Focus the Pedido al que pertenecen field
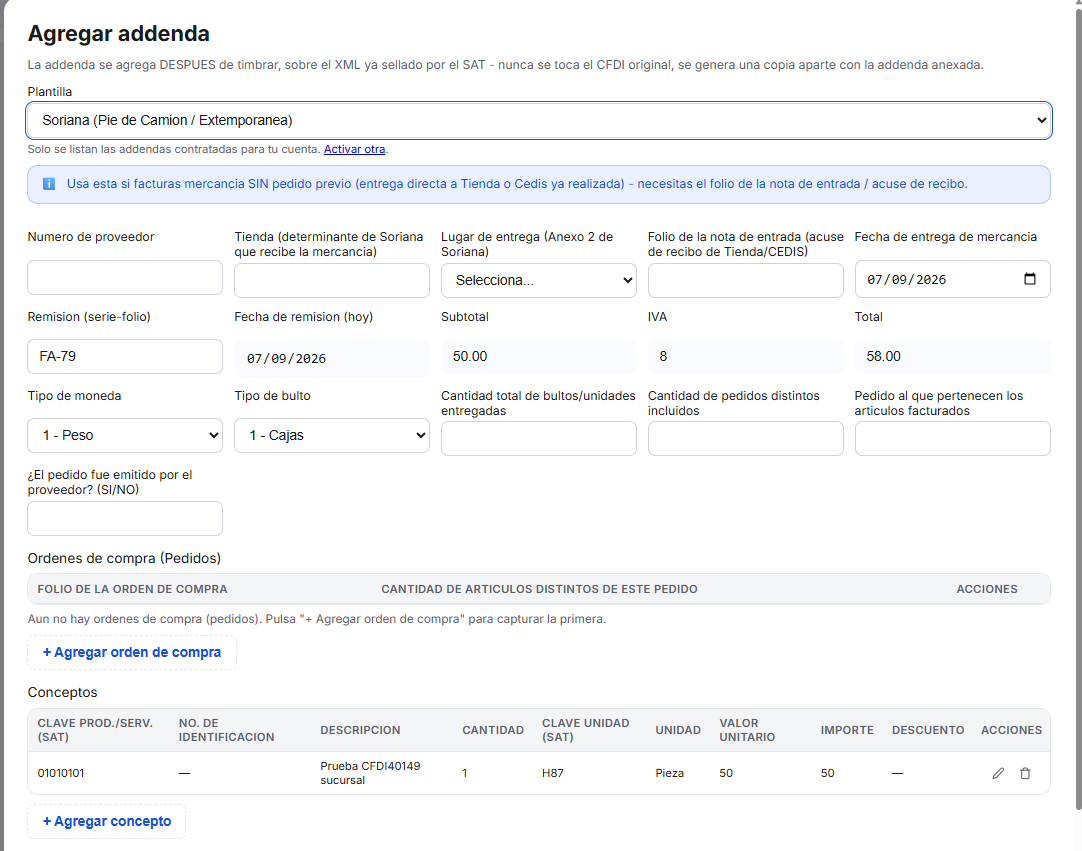Viewport: 1082px width, 851px height. (953, 438)
